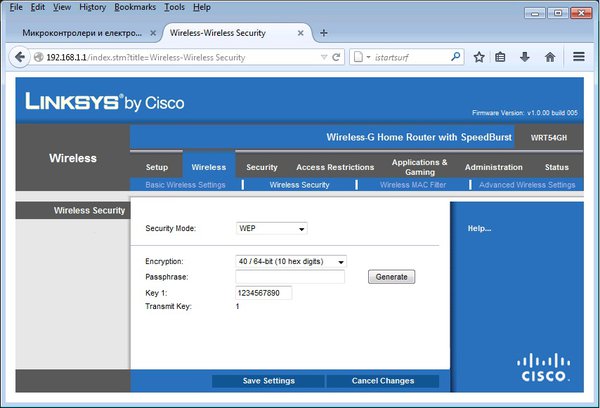Open the View menu
This screenshot has height=408, width=600.
click(62, 7)
